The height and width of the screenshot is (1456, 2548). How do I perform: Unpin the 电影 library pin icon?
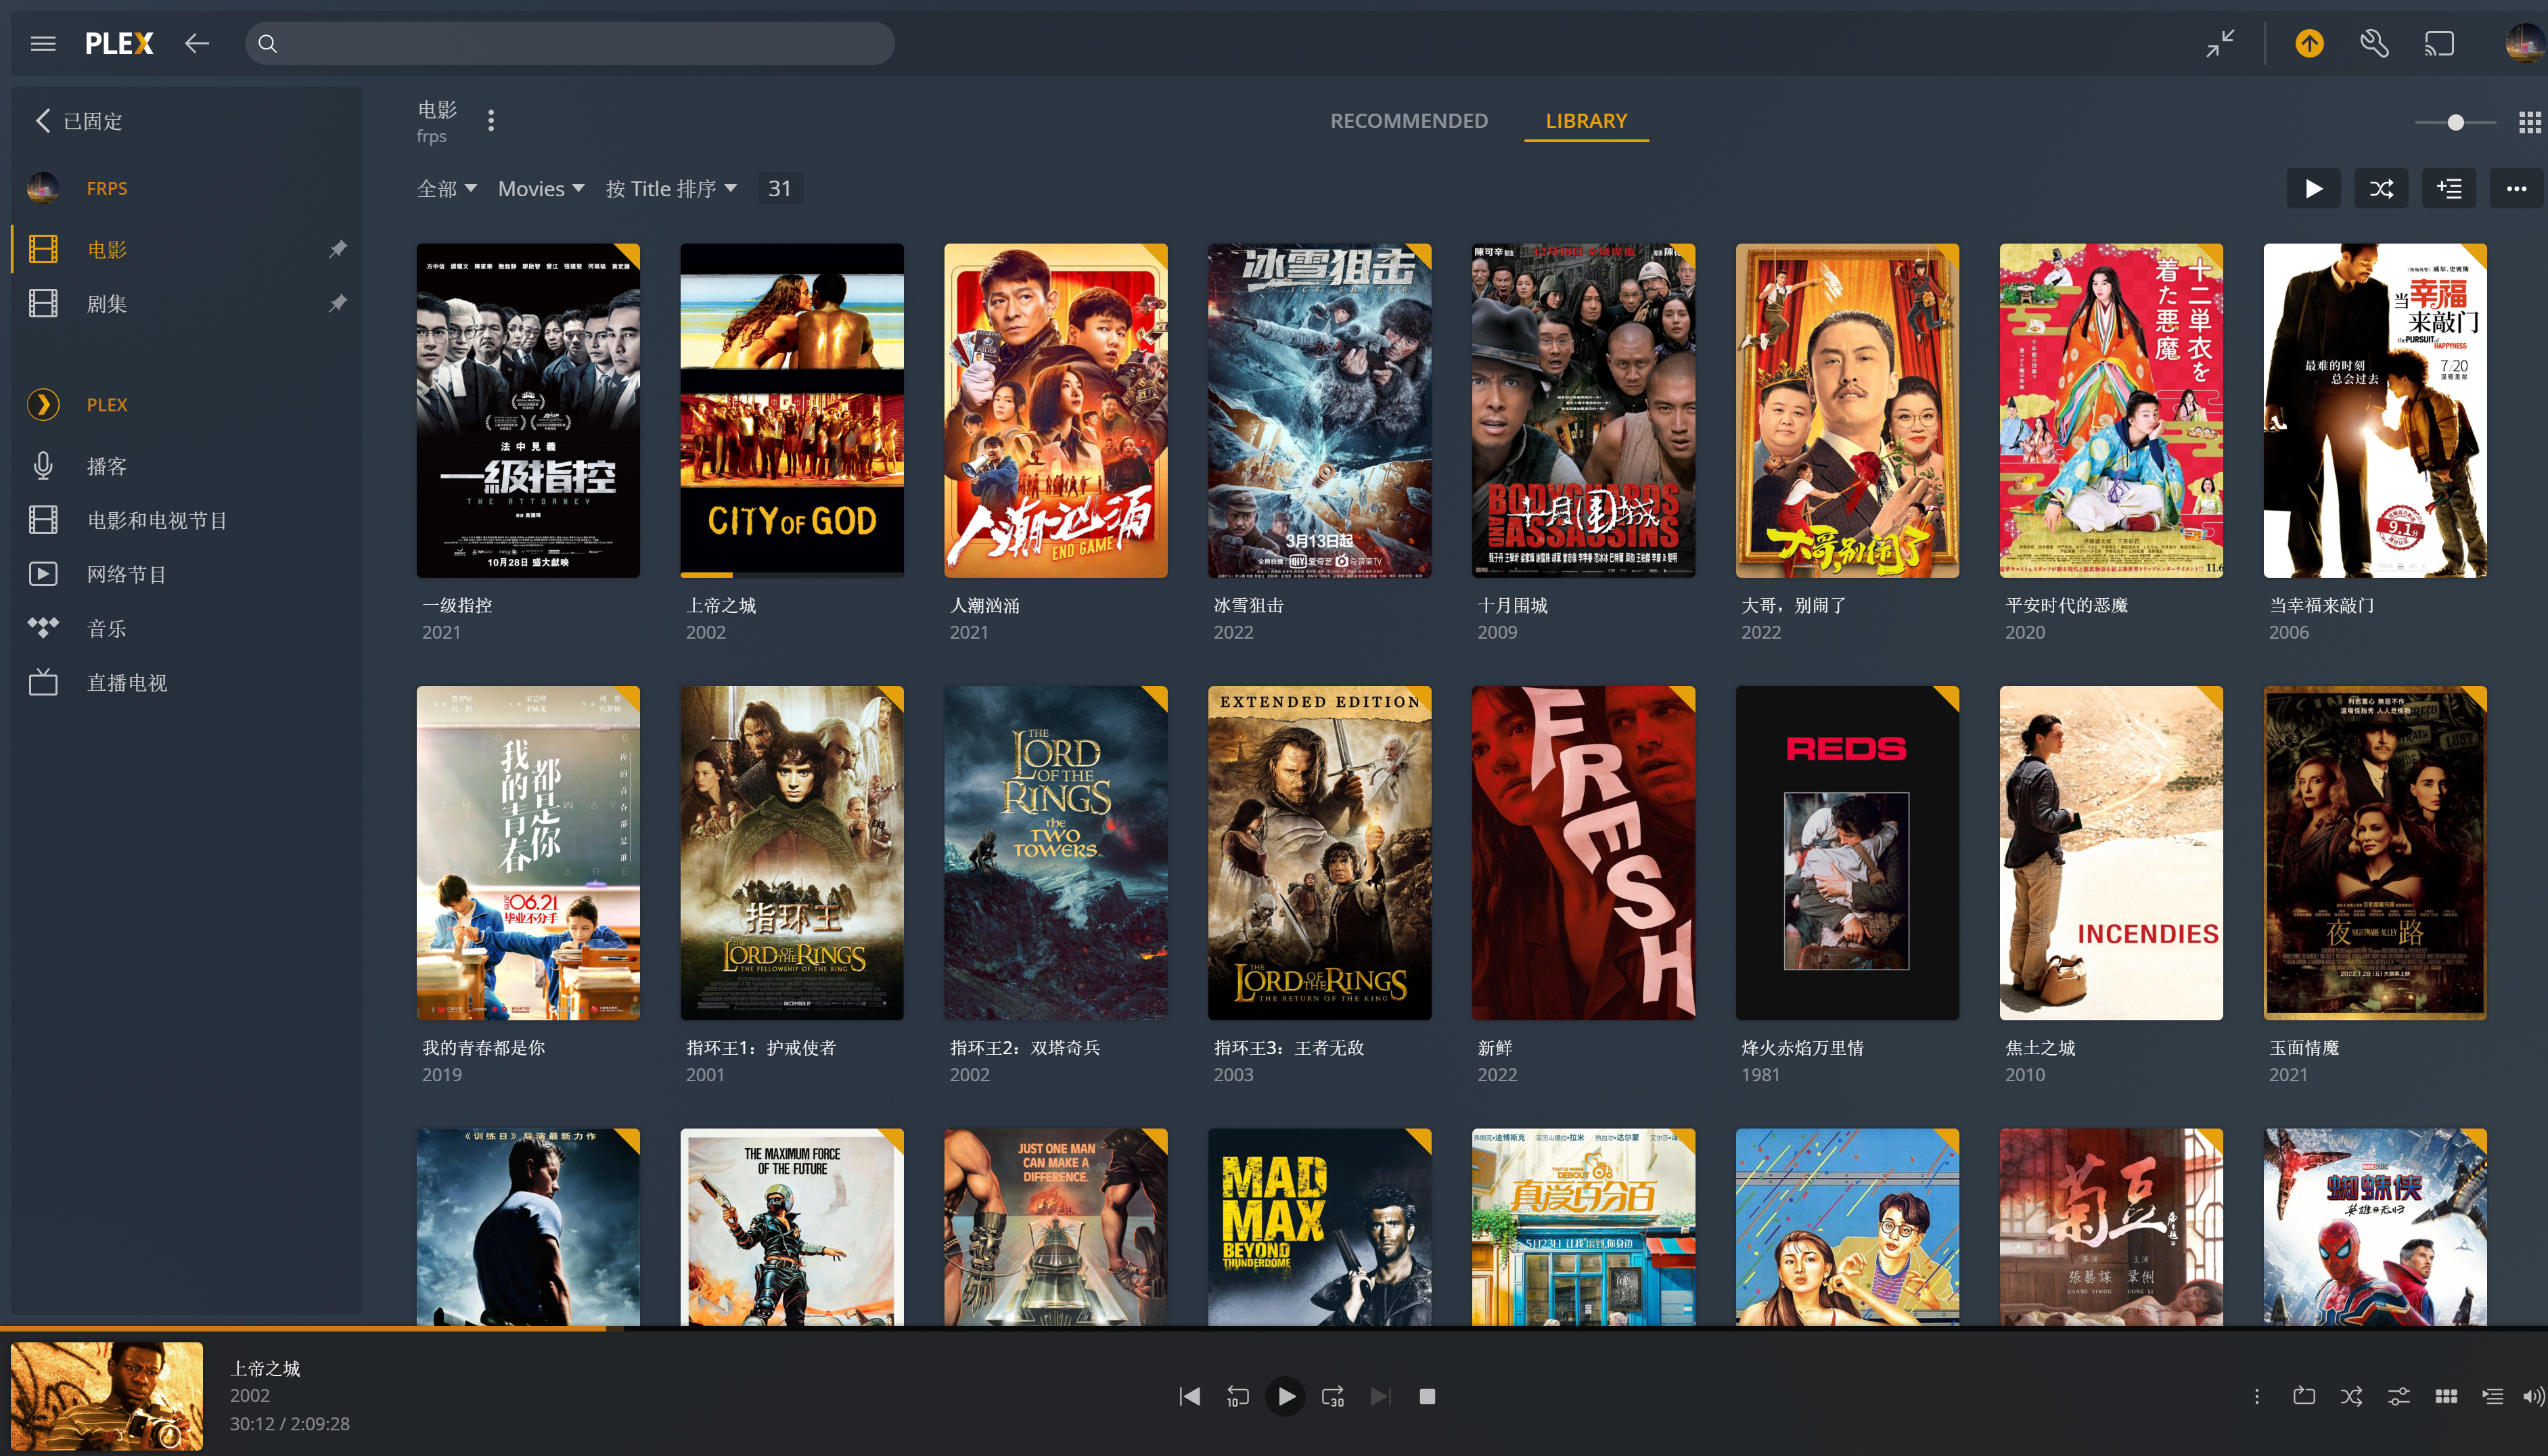(x=338, y=249)
